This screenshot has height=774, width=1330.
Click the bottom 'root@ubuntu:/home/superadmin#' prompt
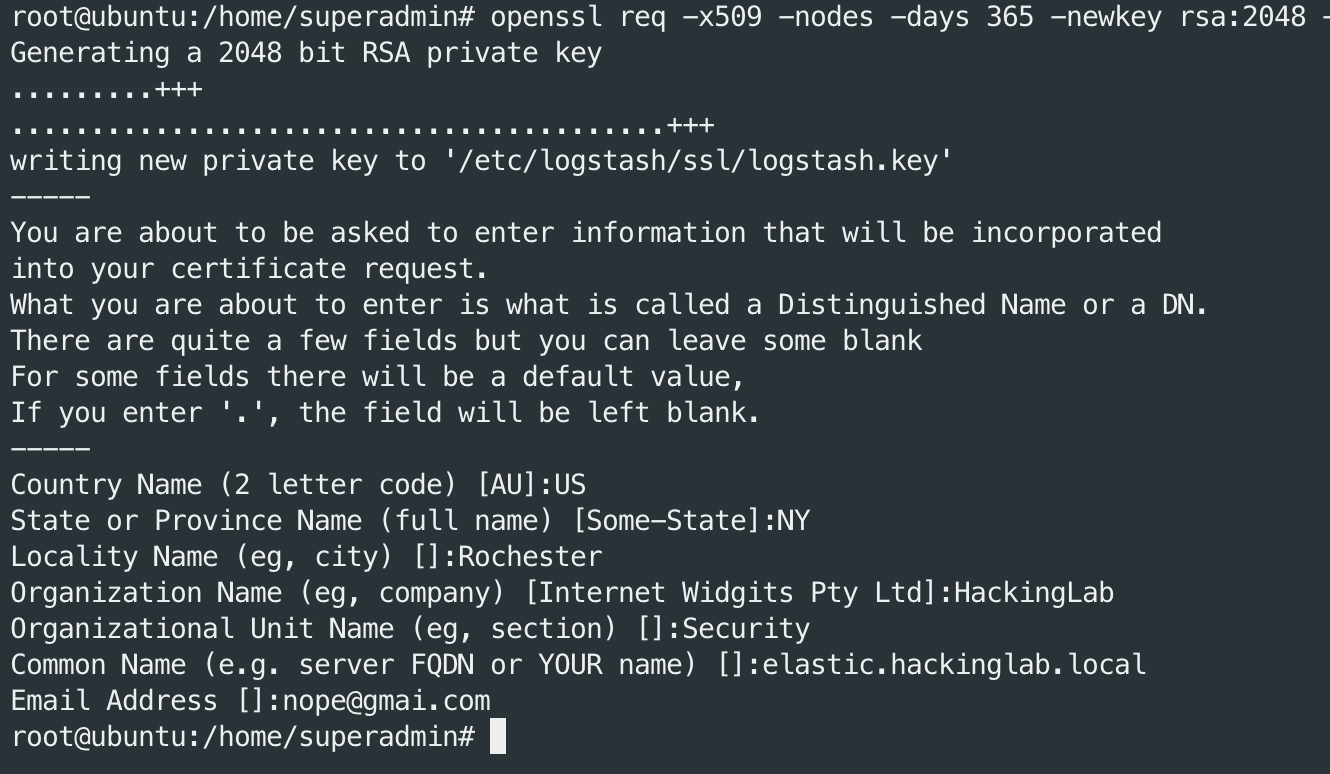coord(242,737)
